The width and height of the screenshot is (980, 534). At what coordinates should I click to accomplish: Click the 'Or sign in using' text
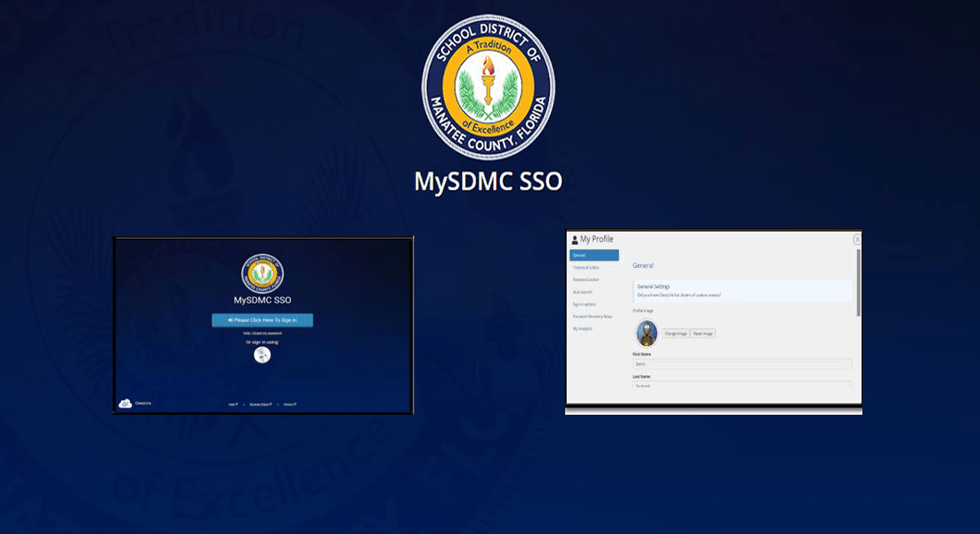click(x=262, y=343)
